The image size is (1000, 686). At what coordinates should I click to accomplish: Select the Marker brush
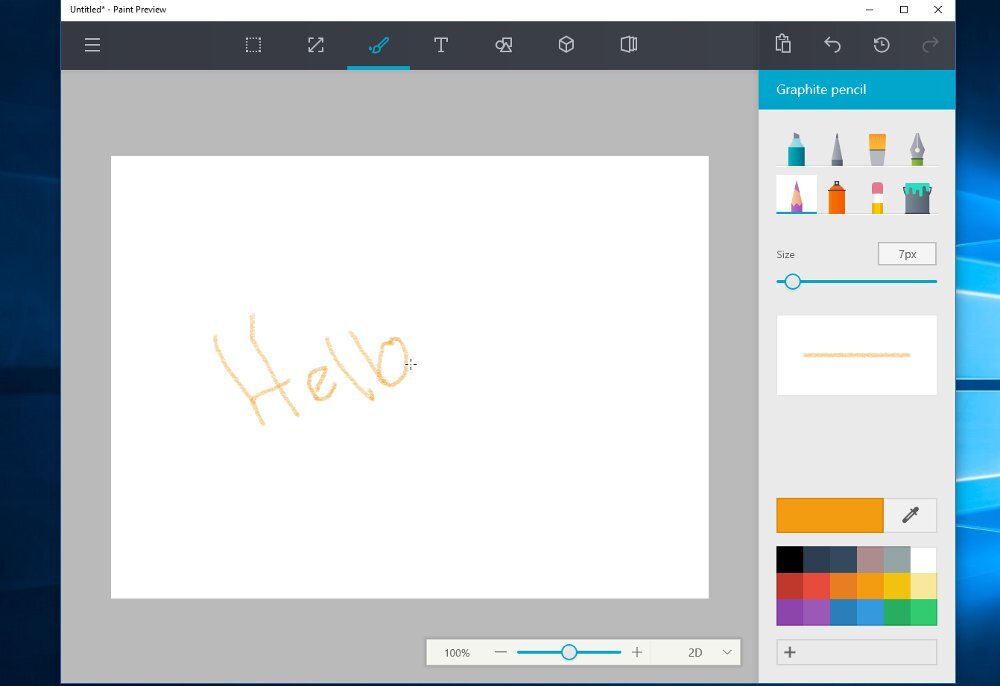coord(796,149)
